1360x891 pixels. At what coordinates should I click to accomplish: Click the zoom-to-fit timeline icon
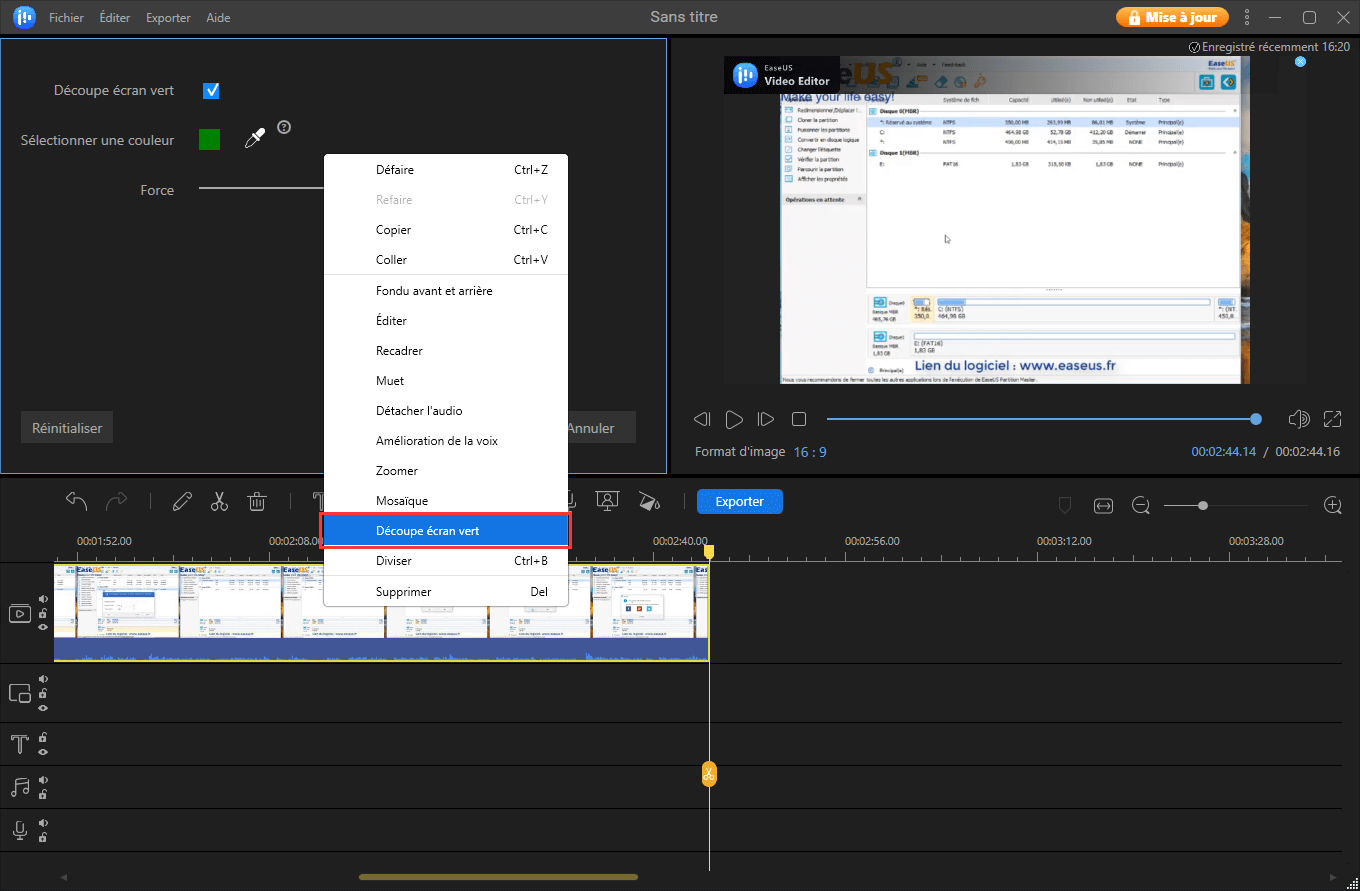1103,506
